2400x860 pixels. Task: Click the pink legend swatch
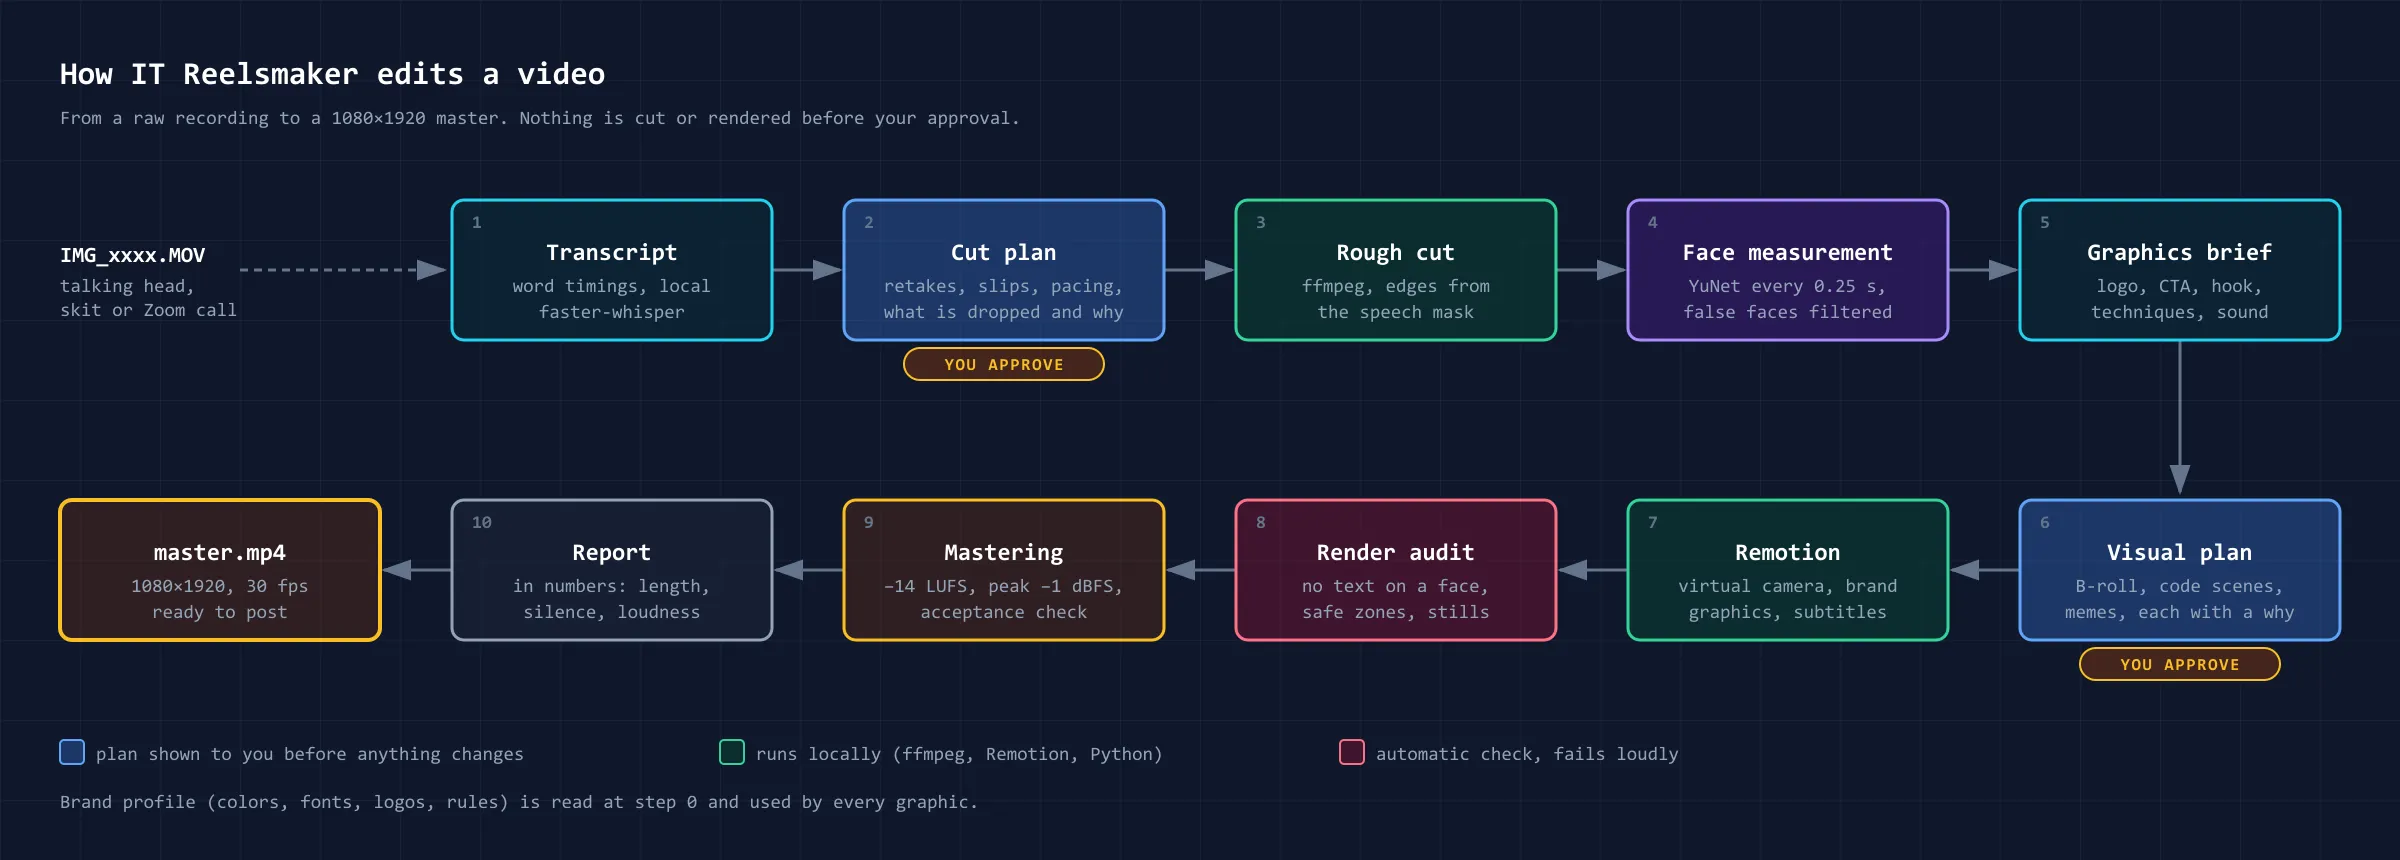[x=1352, y=752]
